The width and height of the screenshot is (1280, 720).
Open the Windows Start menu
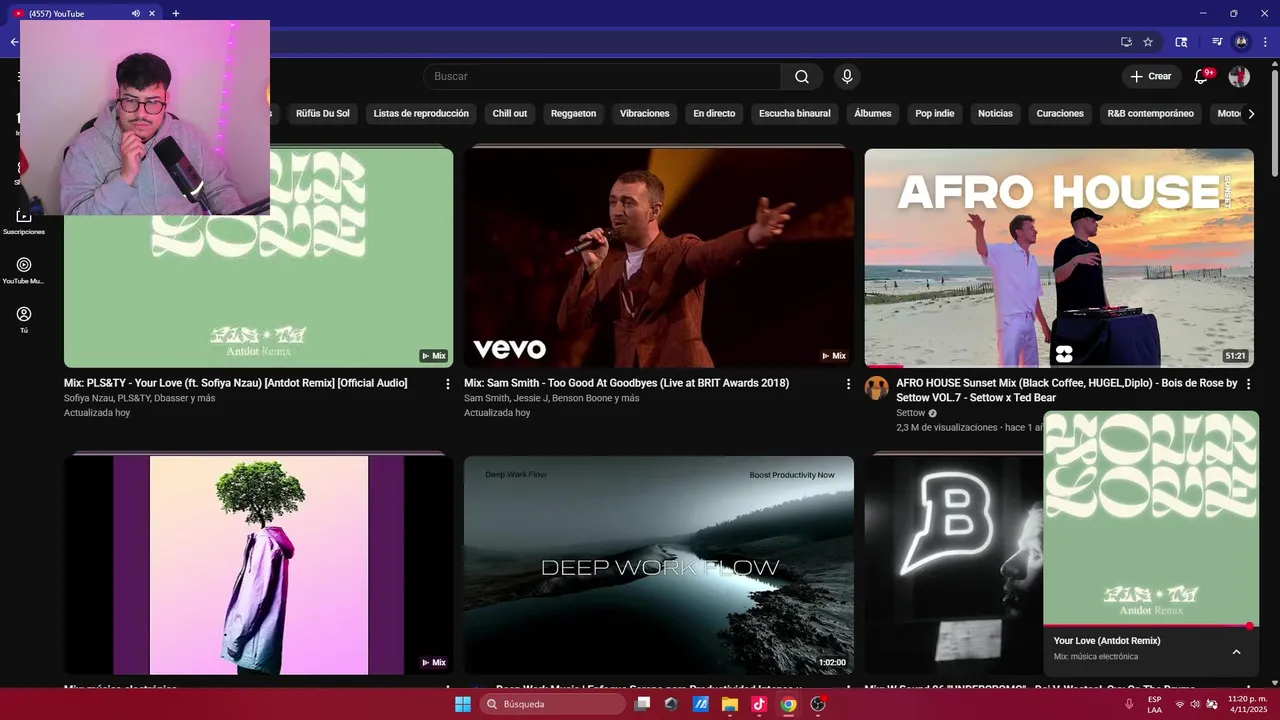[463, 704]
